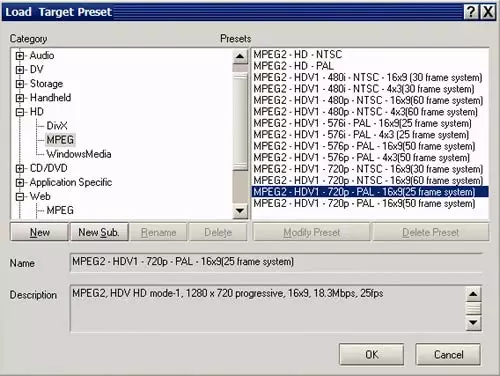Viewport: 500px width, 376px height.
Task: Choose the HDV1 720p PAL 50 frame preset
Action: 364,203
